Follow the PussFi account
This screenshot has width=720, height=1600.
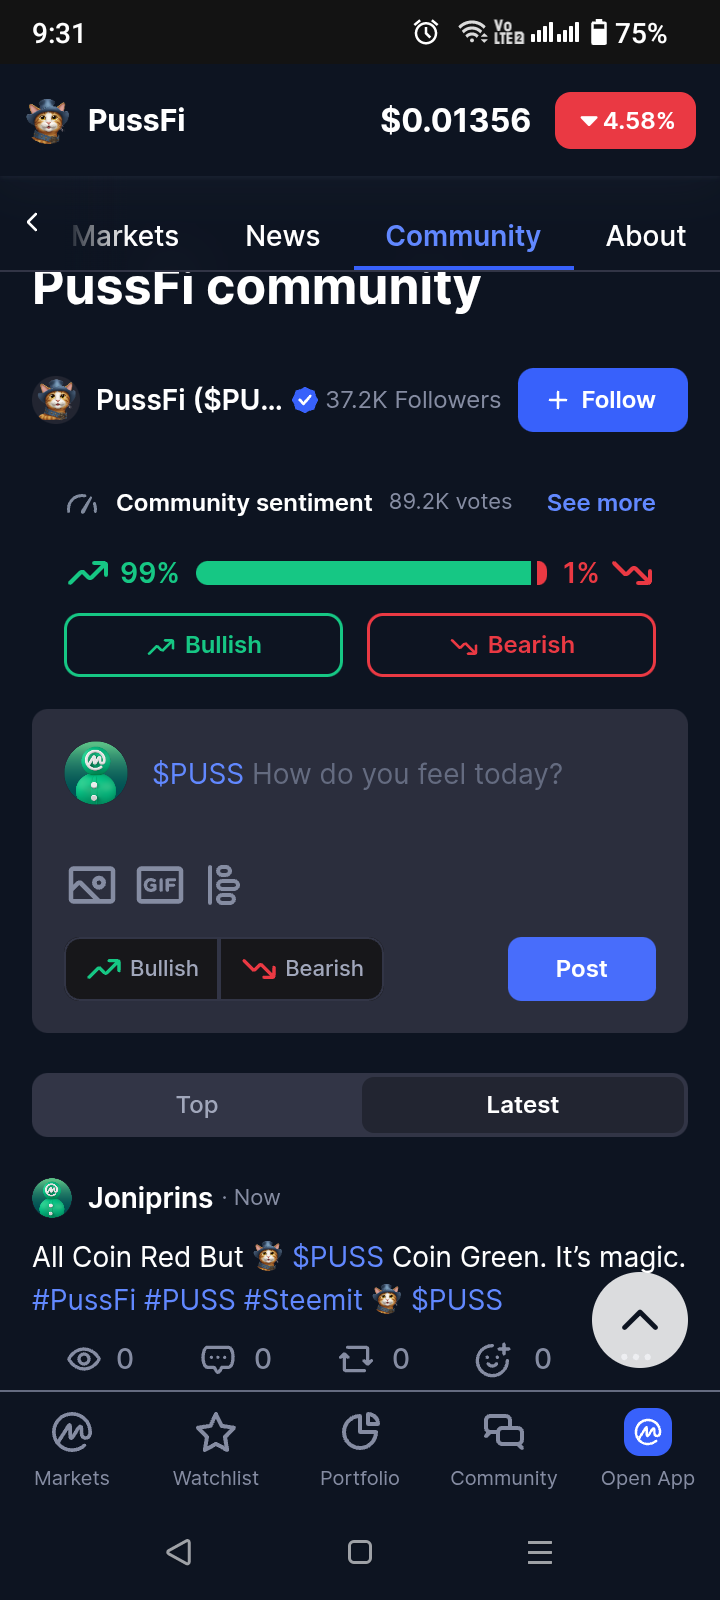pyautogui.click(x=603, y=400)
